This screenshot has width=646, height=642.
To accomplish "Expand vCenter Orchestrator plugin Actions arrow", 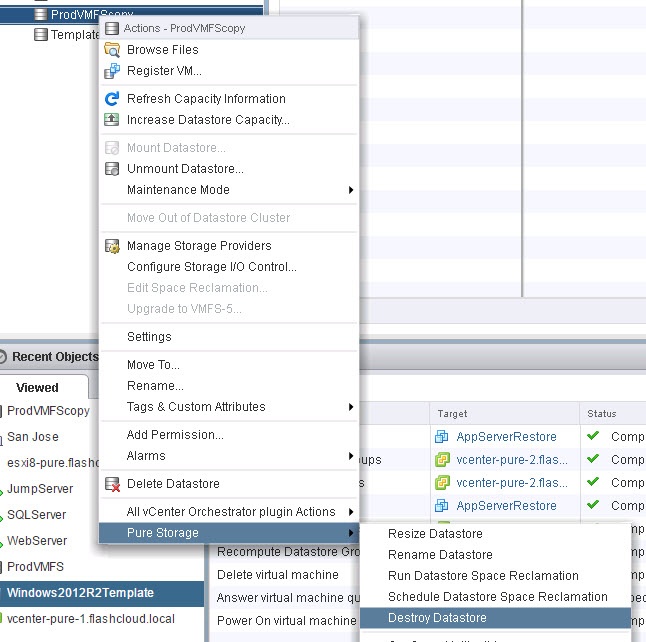I will pos(351,512).
